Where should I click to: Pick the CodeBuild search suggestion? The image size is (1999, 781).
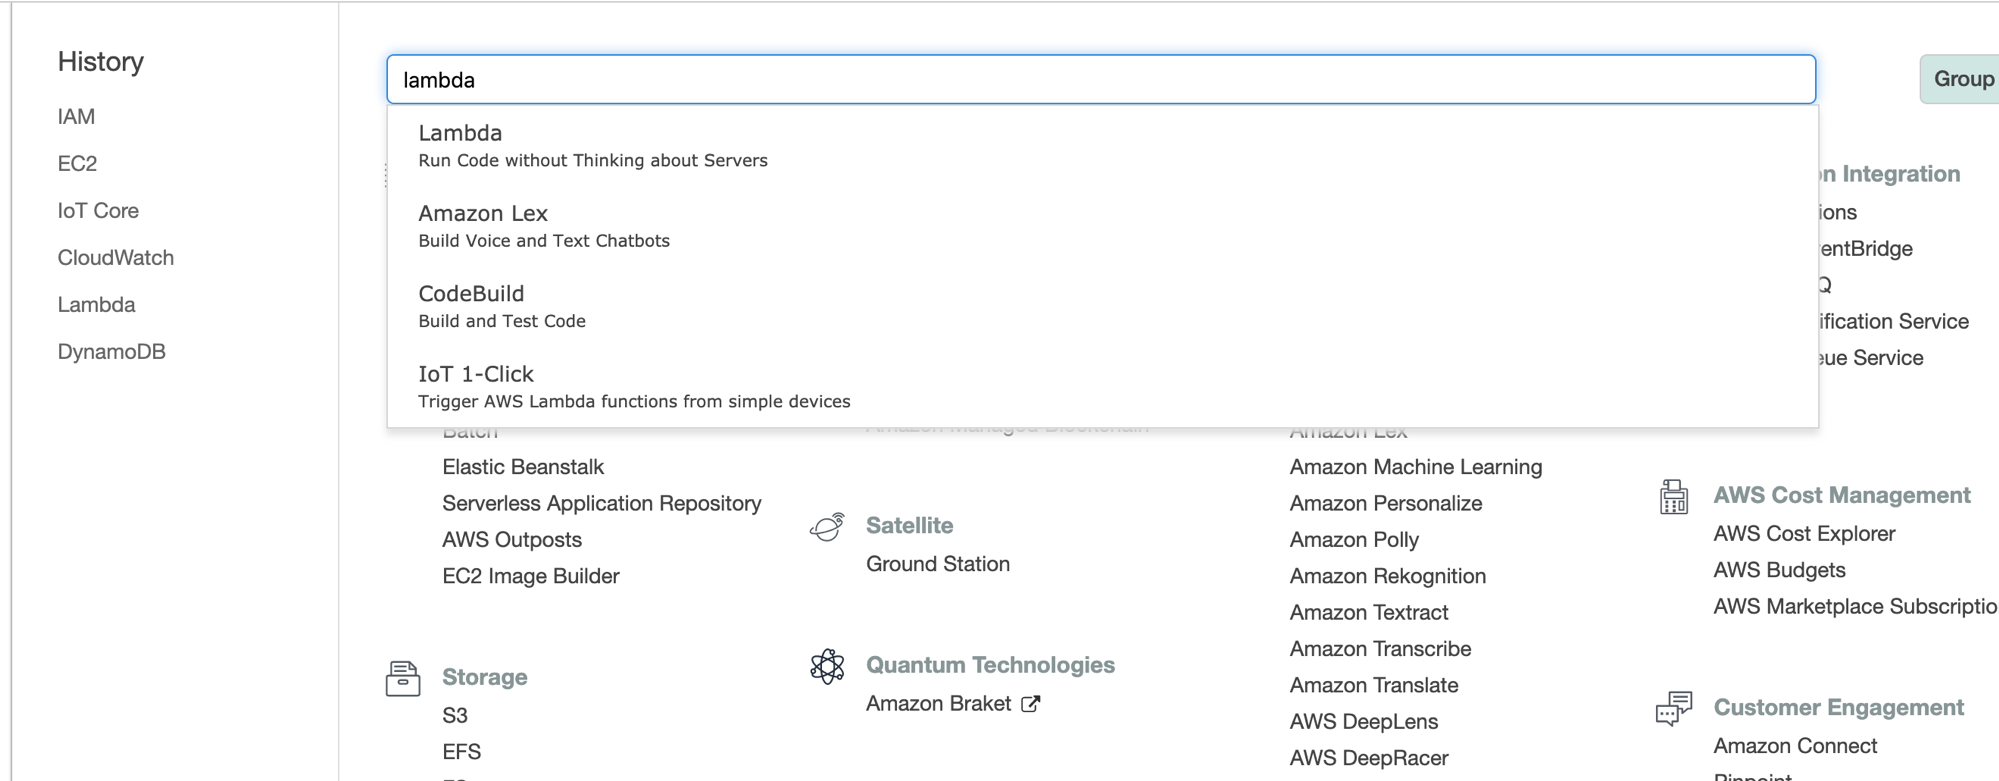pos(1102,306)
